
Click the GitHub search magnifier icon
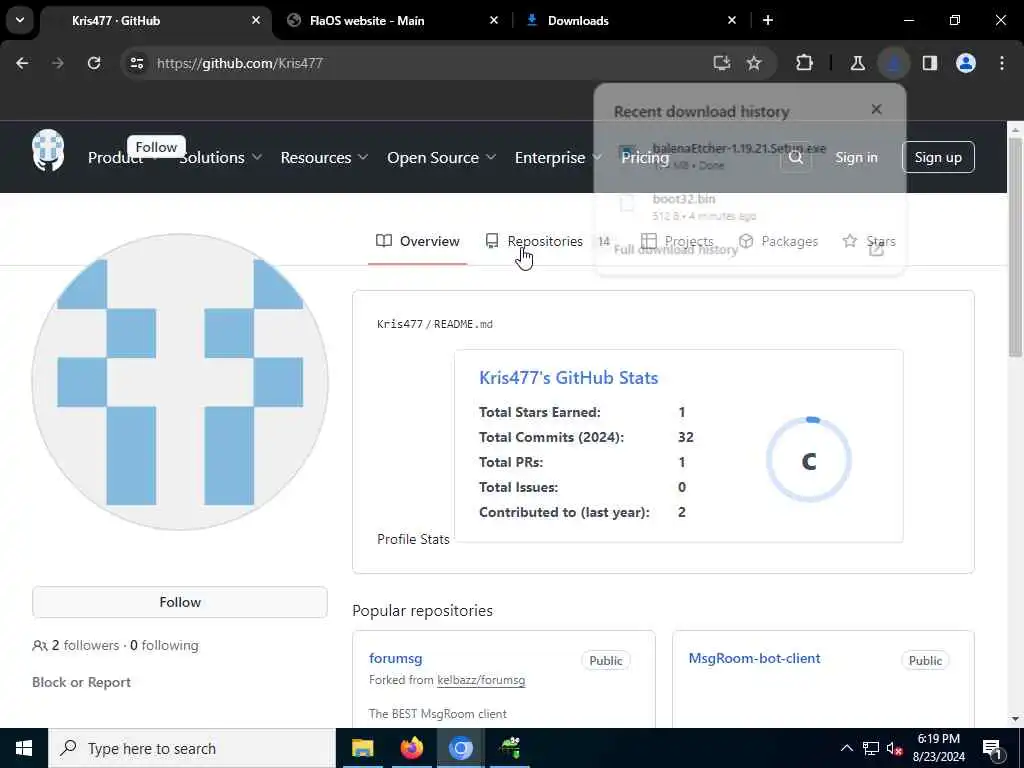point(795,157)
